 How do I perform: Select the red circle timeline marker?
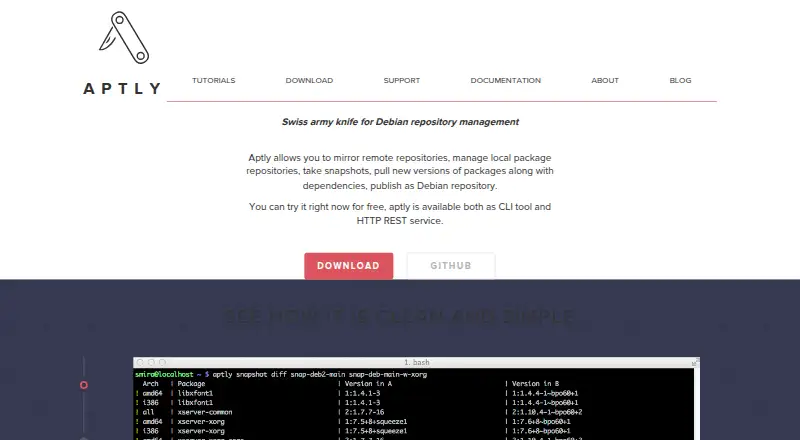click(84, 385)
